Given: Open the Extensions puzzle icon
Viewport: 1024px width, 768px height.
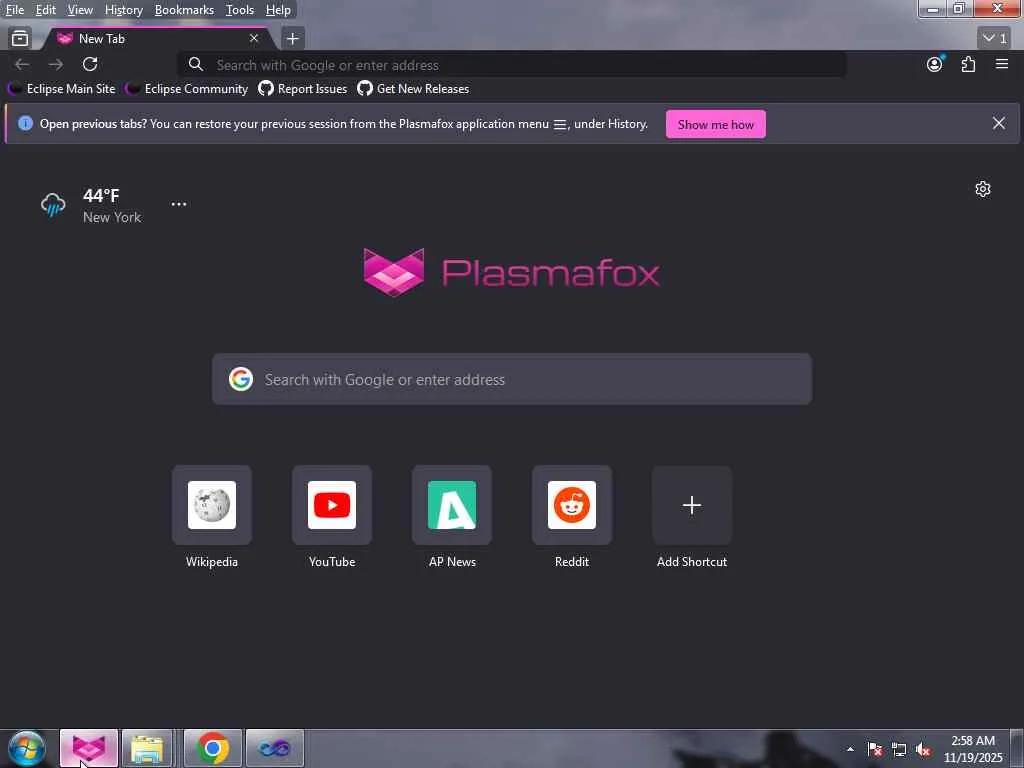Looking at the screenshot, I should pos(968,64).
